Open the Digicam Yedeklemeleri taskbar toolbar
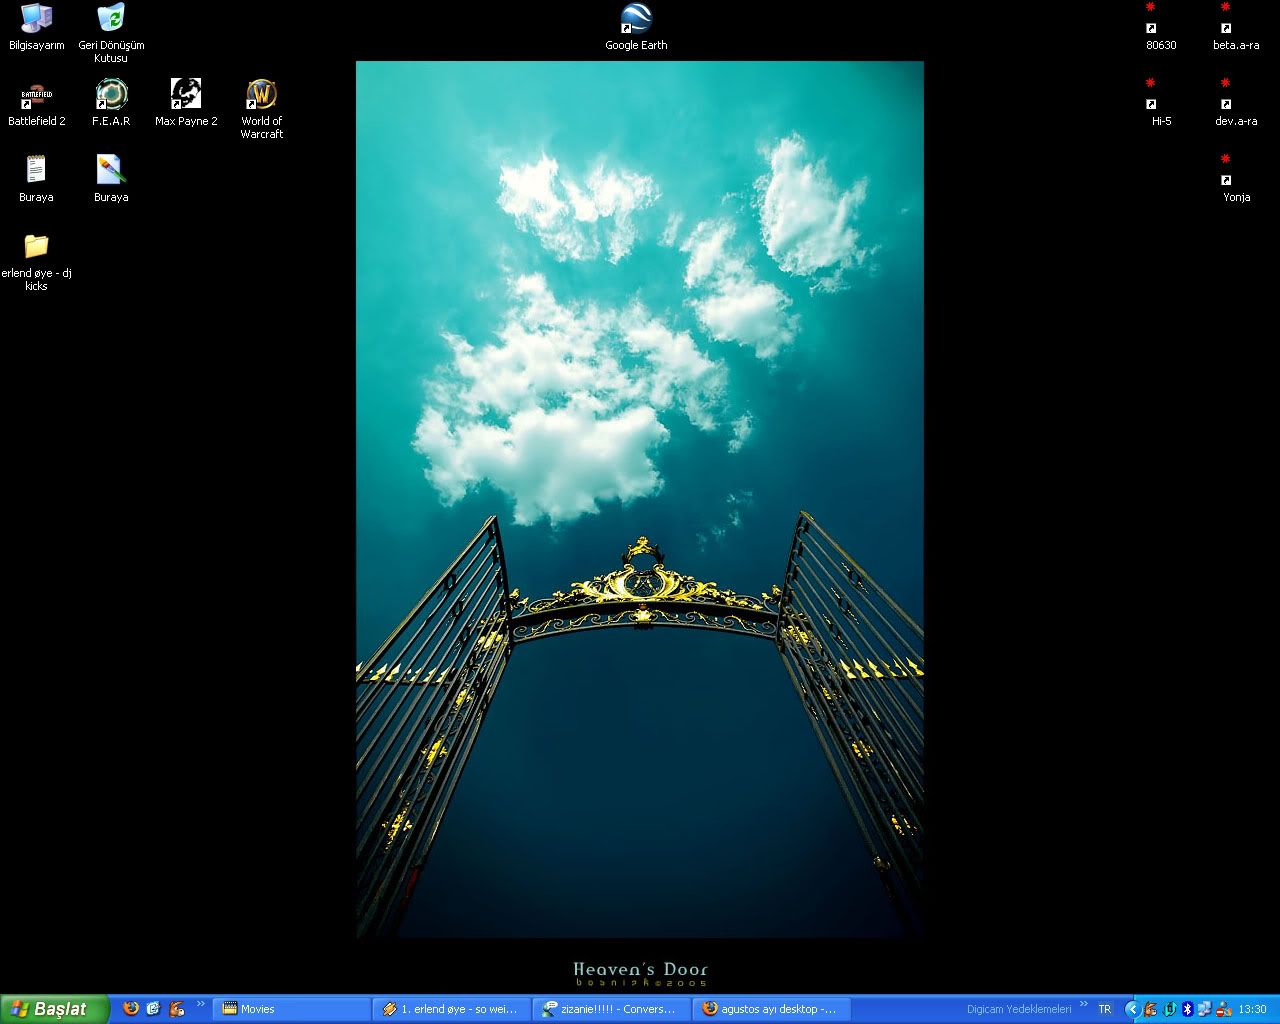Screen dimensions: 1280x1024 [x=1019, y=1009]
